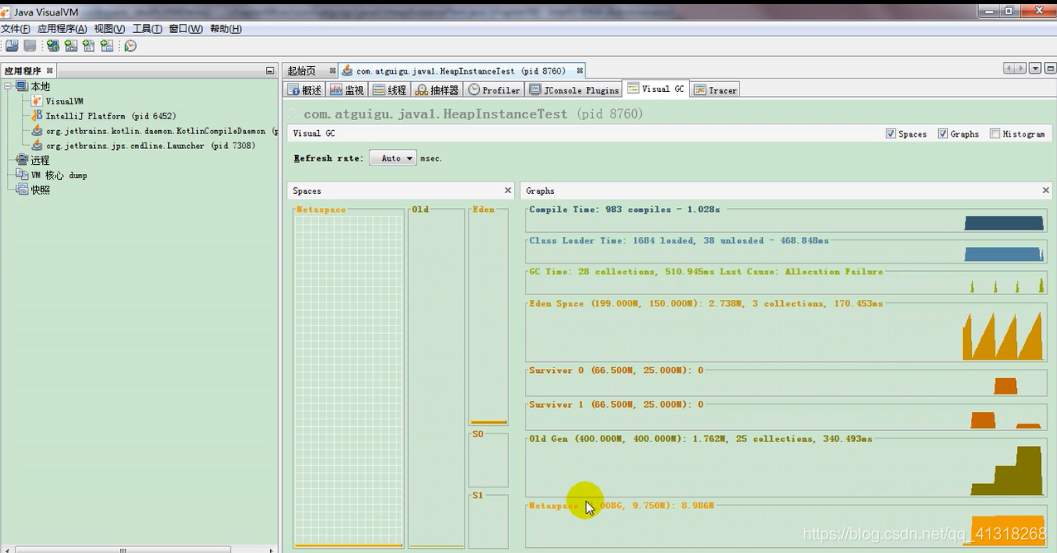The height and width of the screenshot is (553, 1057).
Task: Maximize the editor window button
Action: tap(1050, 68)
